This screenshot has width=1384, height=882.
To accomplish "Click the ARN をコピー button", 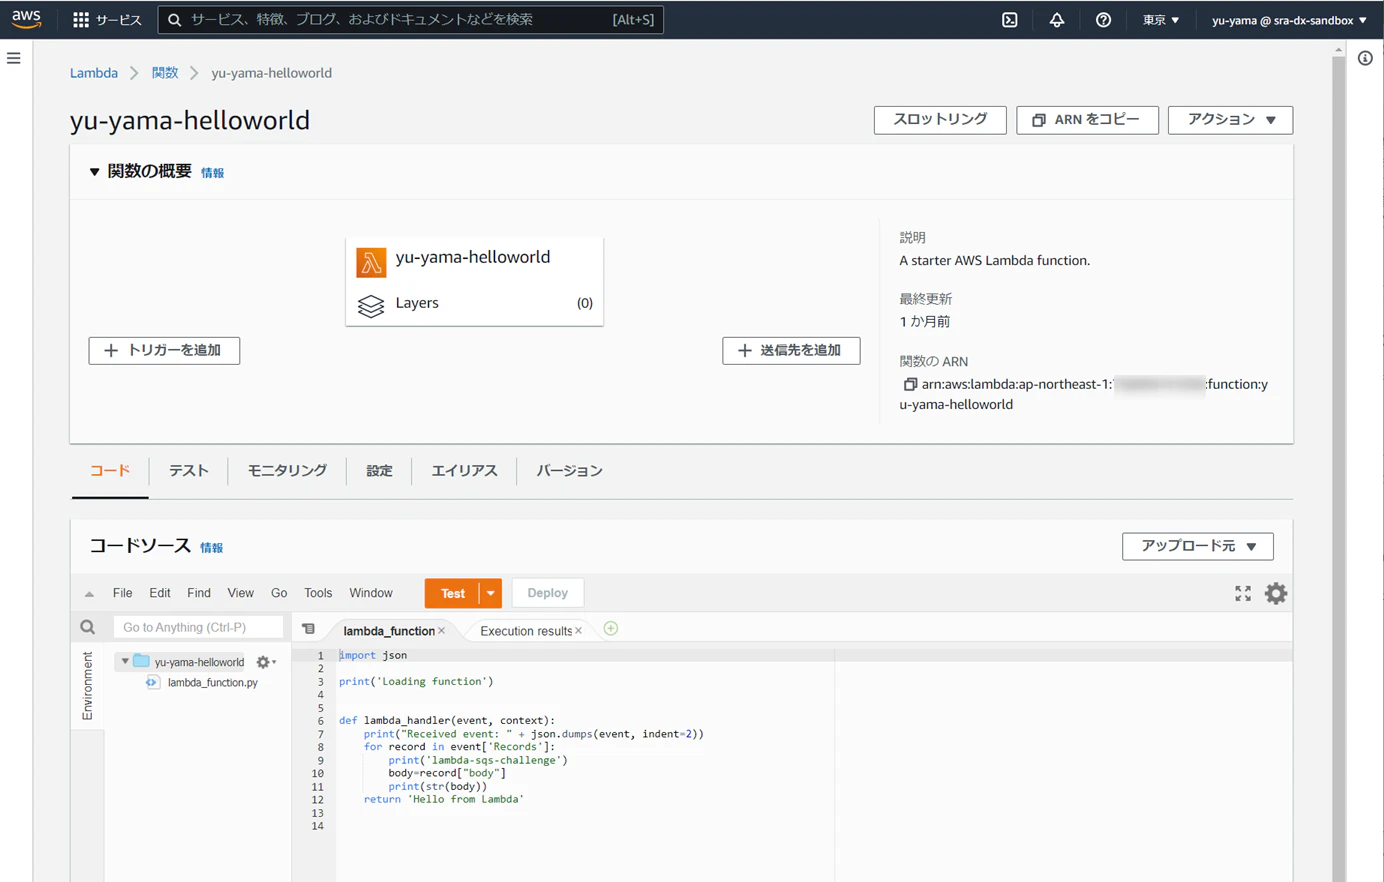I will pos(1087,120).
